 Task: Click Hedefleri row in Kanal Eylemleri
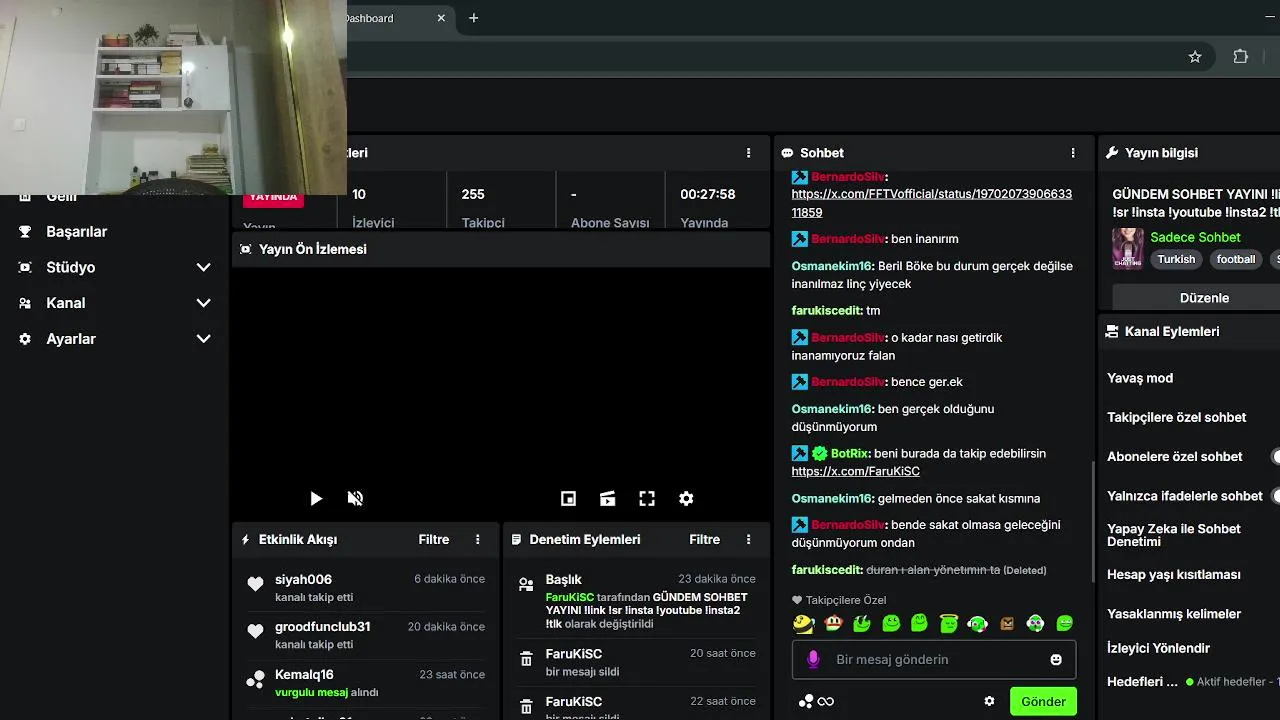1193,682
